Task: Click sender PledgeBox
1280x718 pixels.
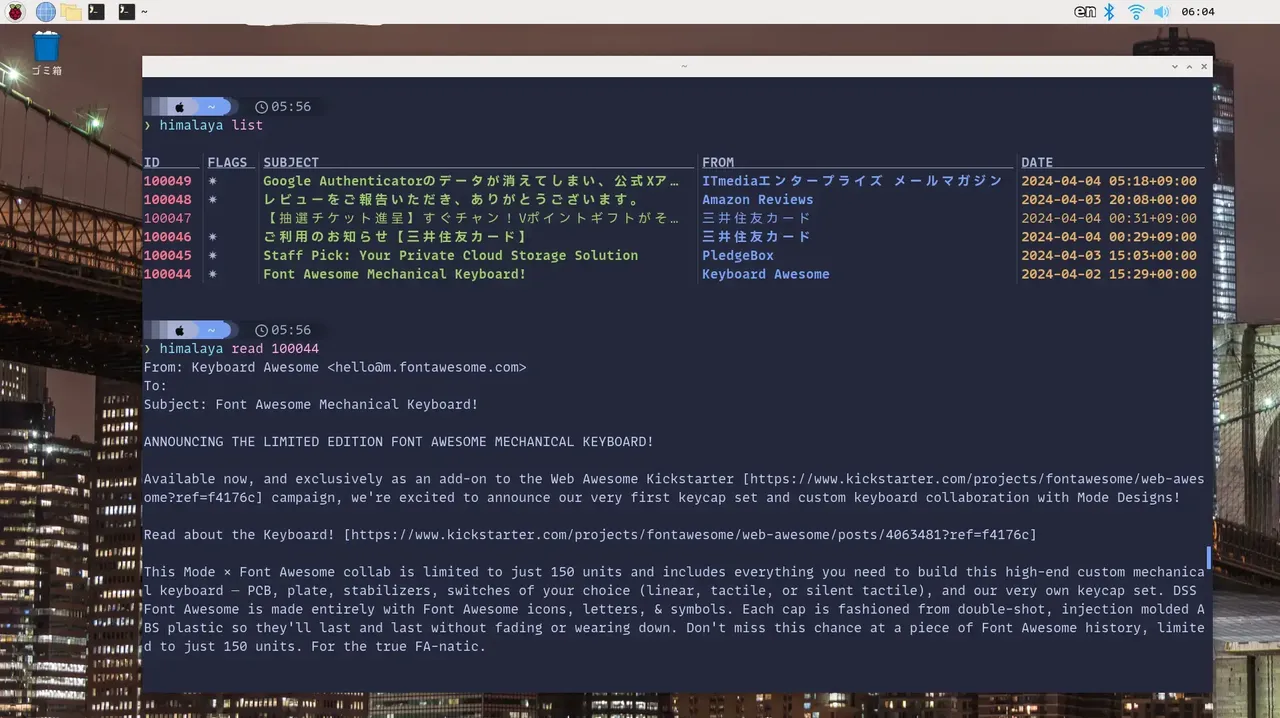Action: click(x=738, y=256)
